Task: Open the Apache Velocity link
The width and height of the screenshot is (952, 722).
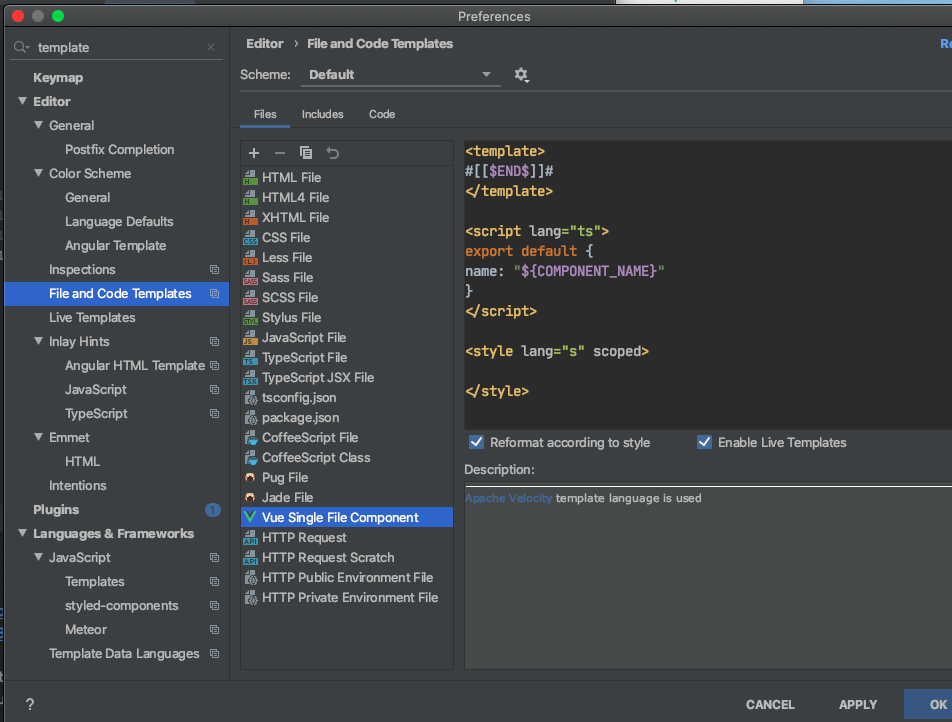Action: click(509, 498)
